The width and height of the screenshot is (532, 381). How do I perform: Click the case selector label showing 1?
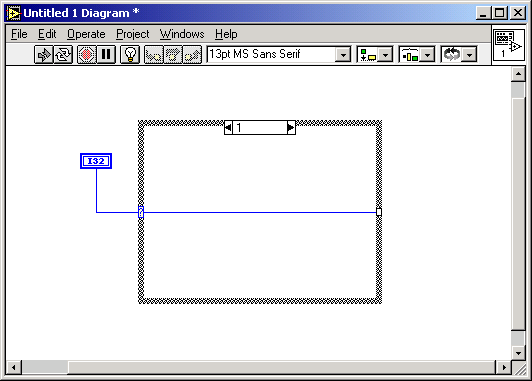pyautogui.click(x=260, y=128)
